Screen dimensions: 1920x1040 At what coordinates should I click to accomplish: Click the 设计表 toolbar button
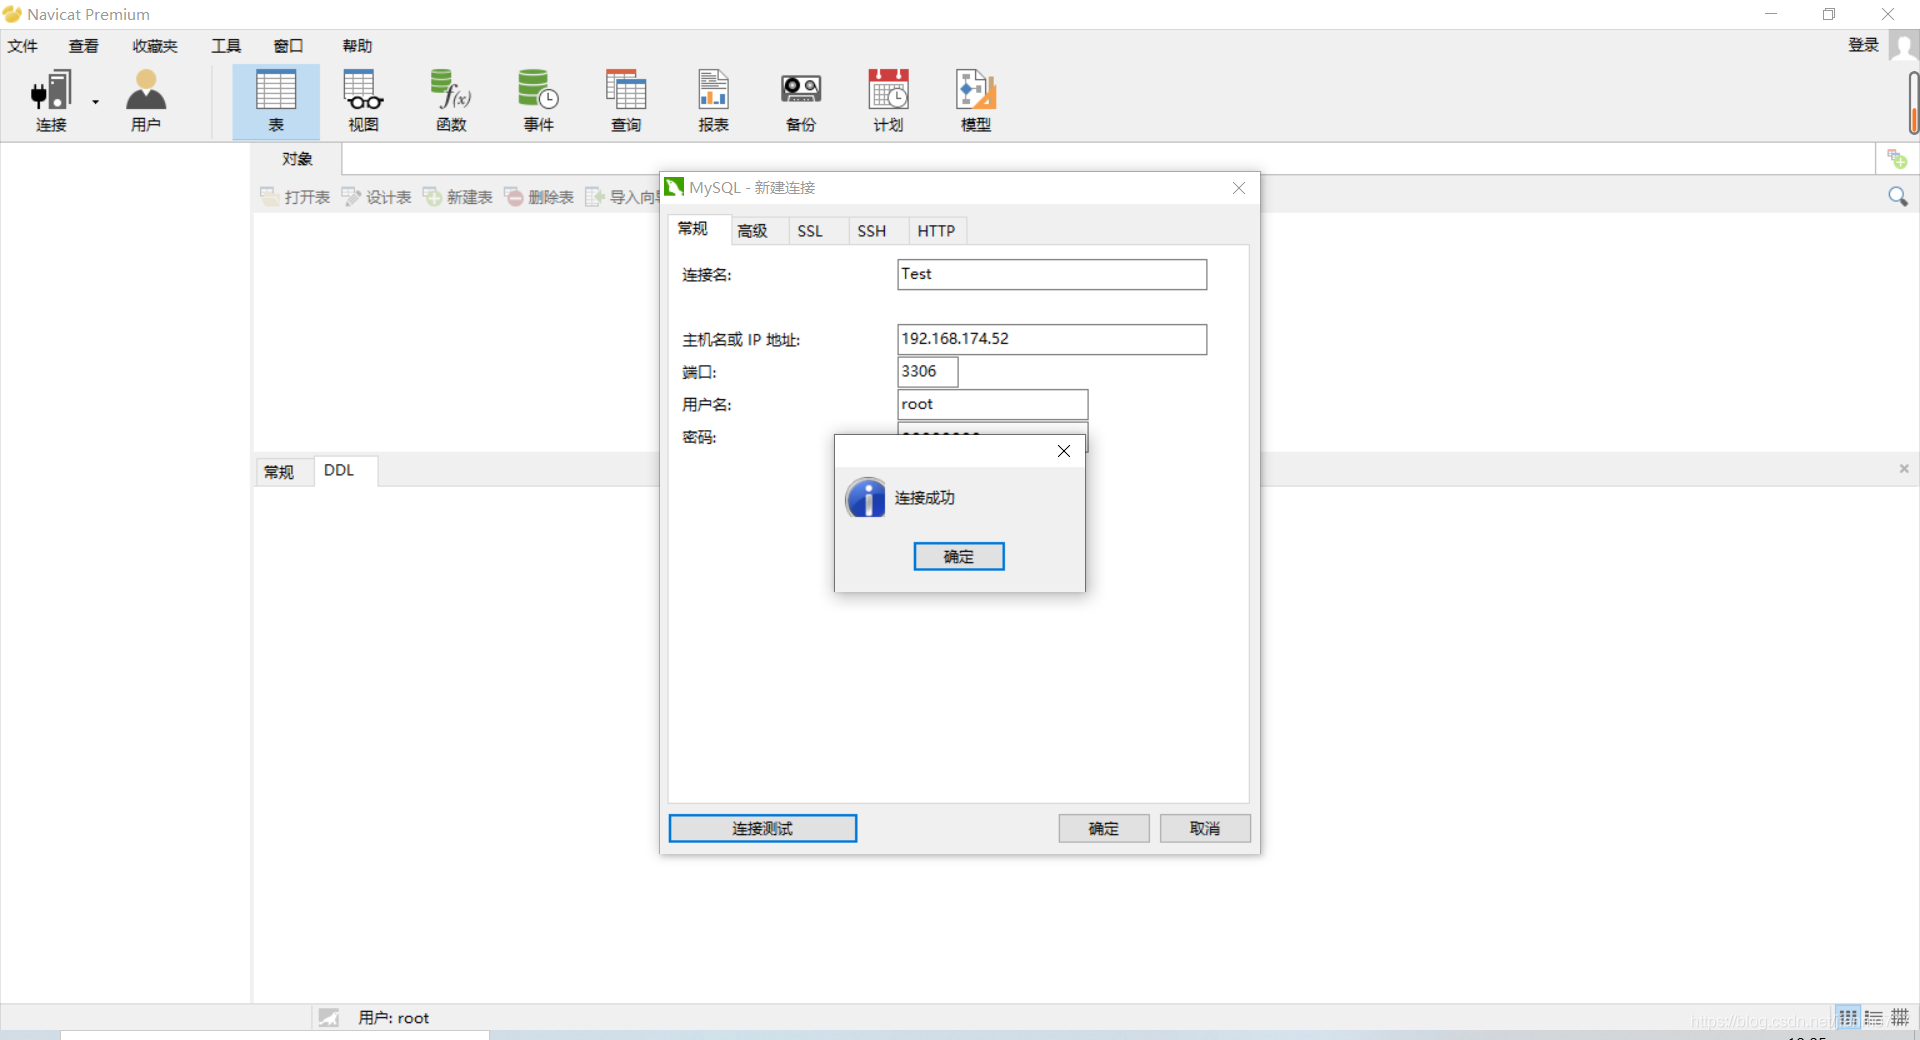tap(377, 197)
